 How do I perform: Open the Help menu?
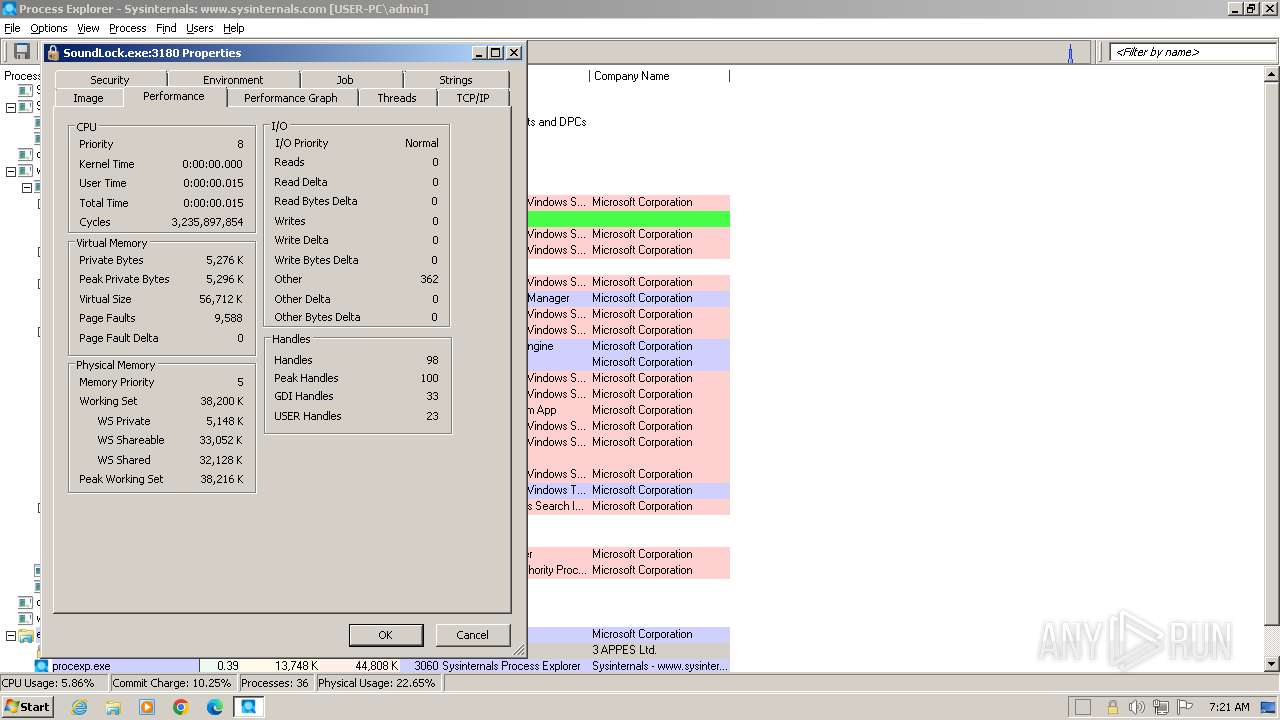pyautogui.click(x=234, y=28)
